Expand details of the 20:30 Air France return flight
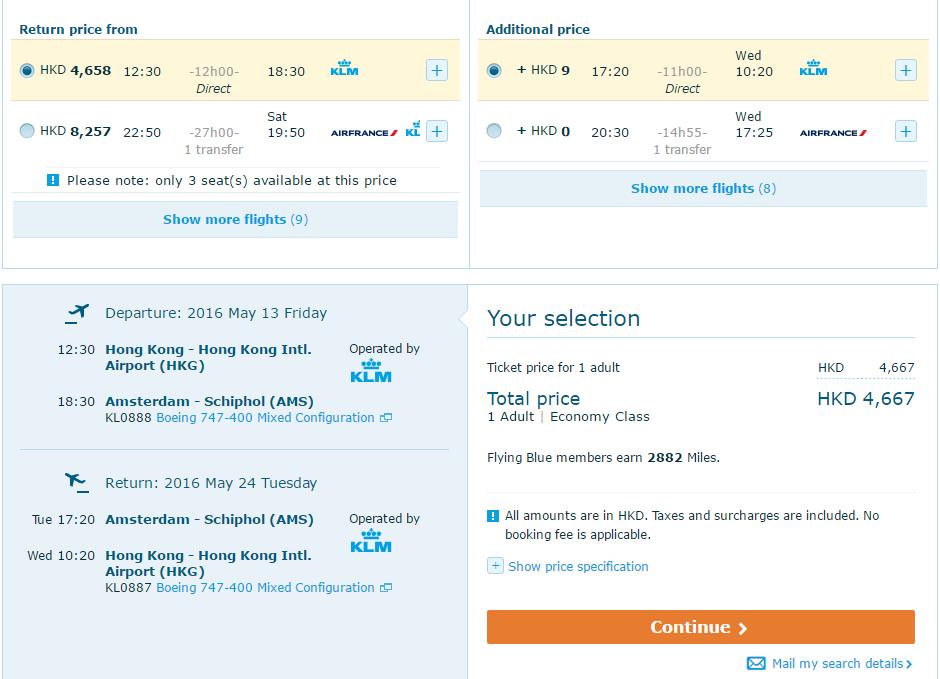The image size is (940, 679). point(905,131)
